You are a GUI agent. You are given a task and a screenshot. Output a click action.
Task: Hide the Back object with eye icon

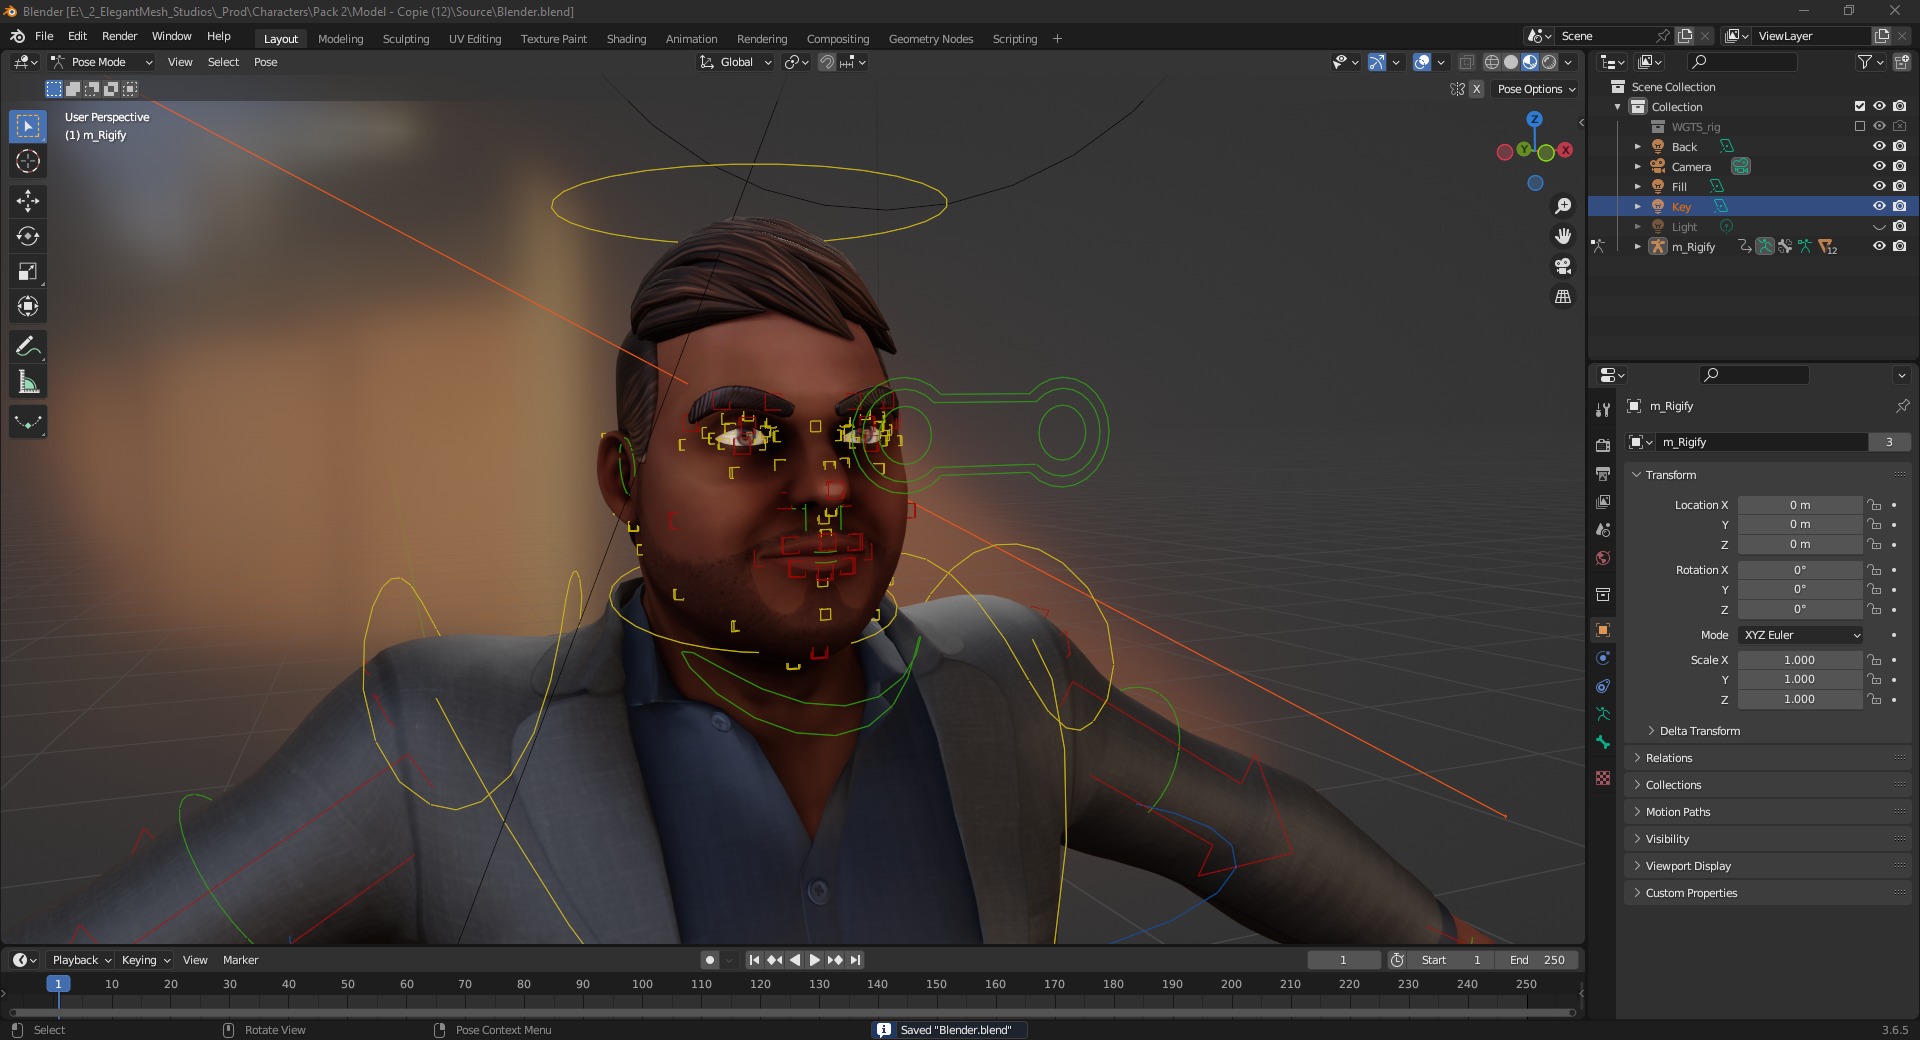point(1879,146)
